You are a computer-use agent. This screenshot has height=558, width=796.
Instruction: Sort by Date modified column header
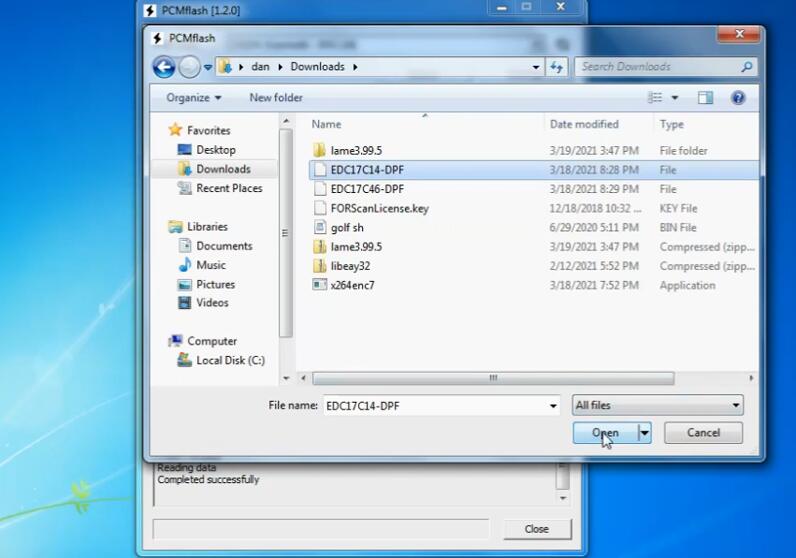(x=584, y=124)
